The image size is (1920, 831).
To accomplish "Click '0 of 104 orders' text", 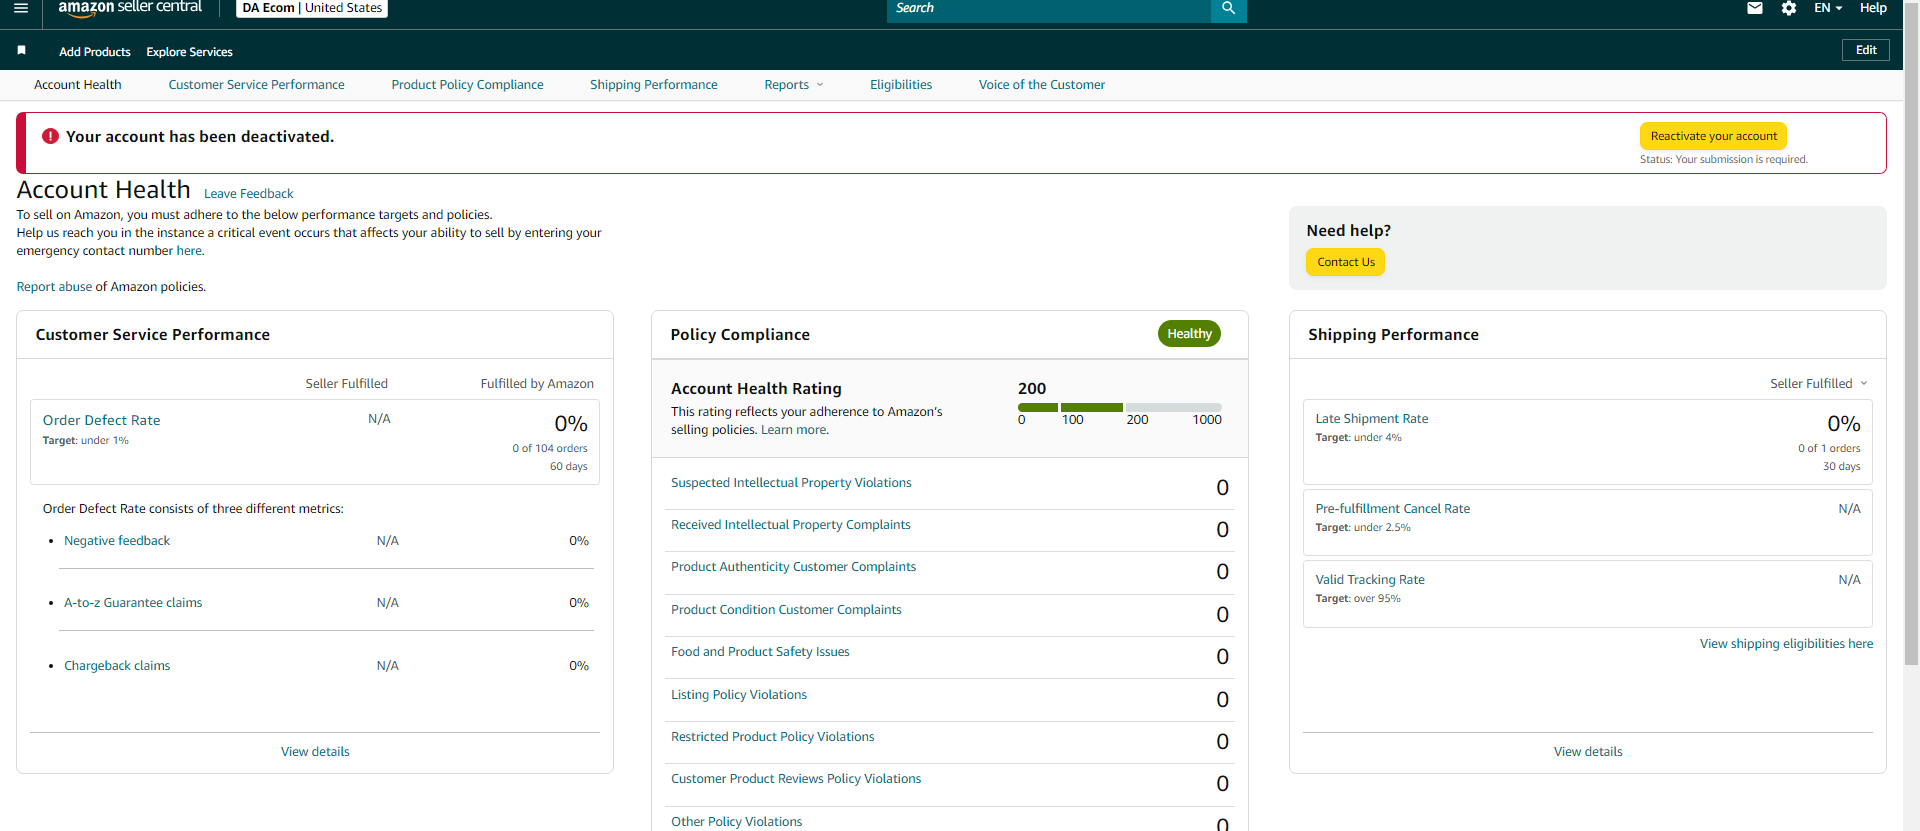I will tap(550, 449).
